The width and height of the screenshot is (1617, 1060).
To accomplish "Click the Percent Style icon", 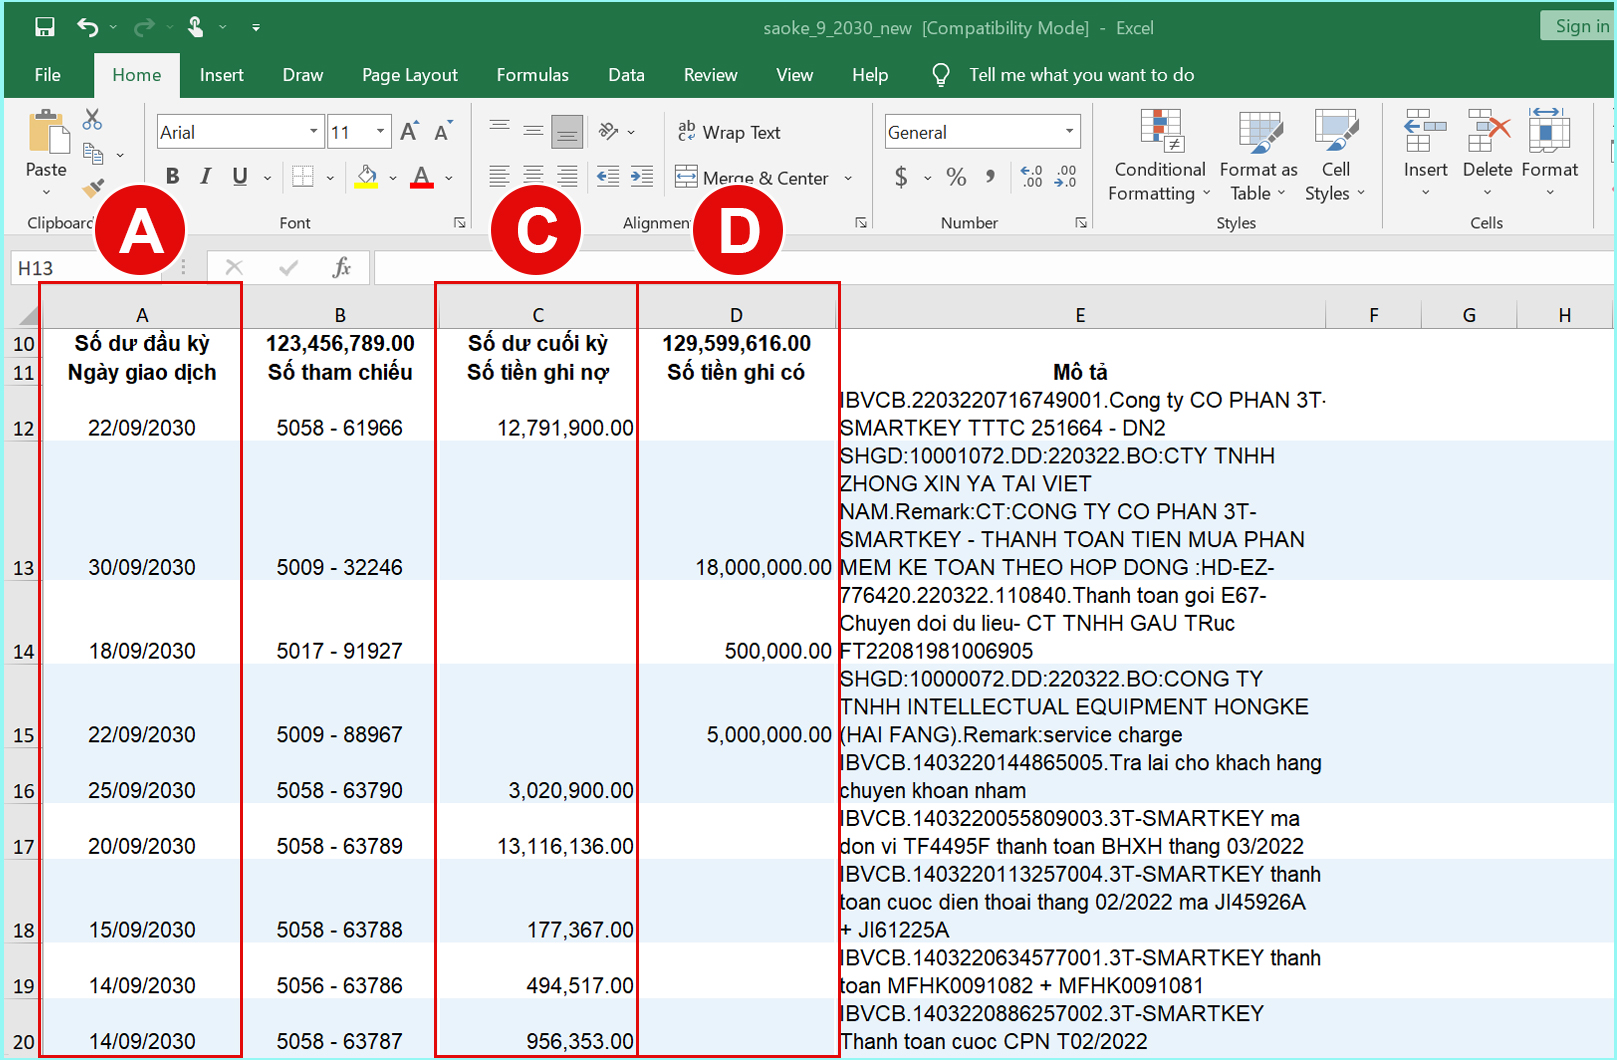I will [956, 178].
